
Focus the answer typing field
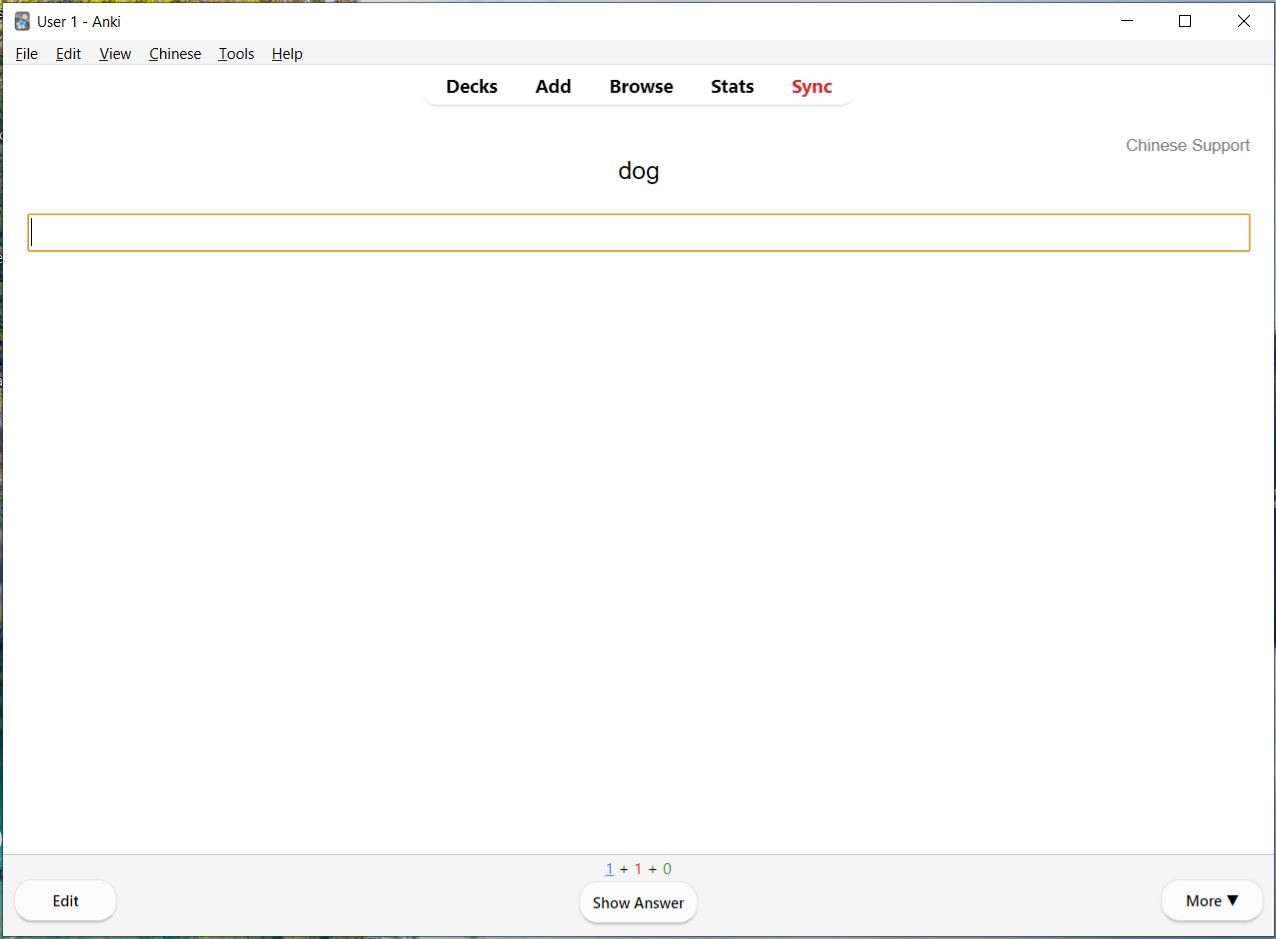pos(639,233)
